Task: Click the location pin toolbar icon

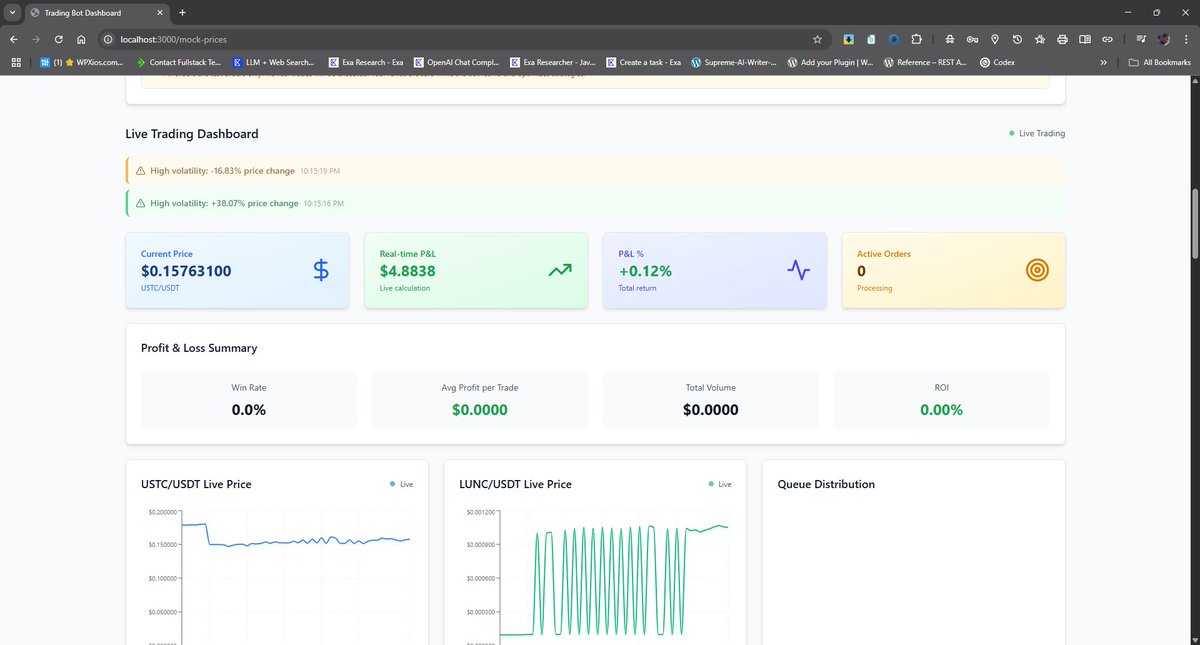Action: point(994,39)
